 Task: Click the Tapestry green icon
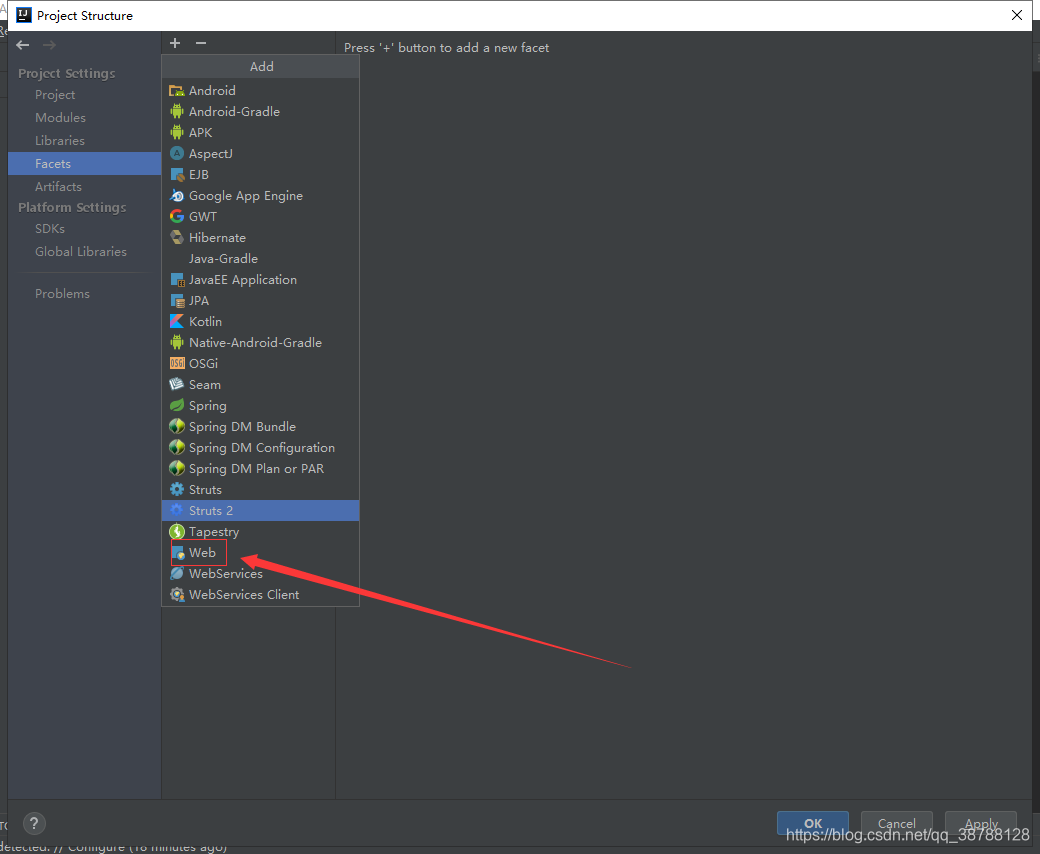[x=176, y=532]
